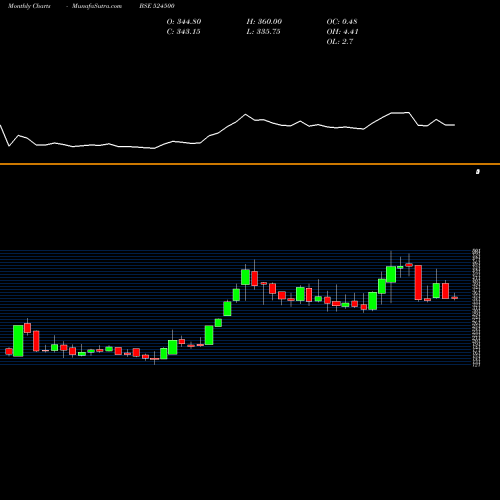Select the close value C: 343.15
This screenshot has width=500, height=500.
(x=183, y=32)
